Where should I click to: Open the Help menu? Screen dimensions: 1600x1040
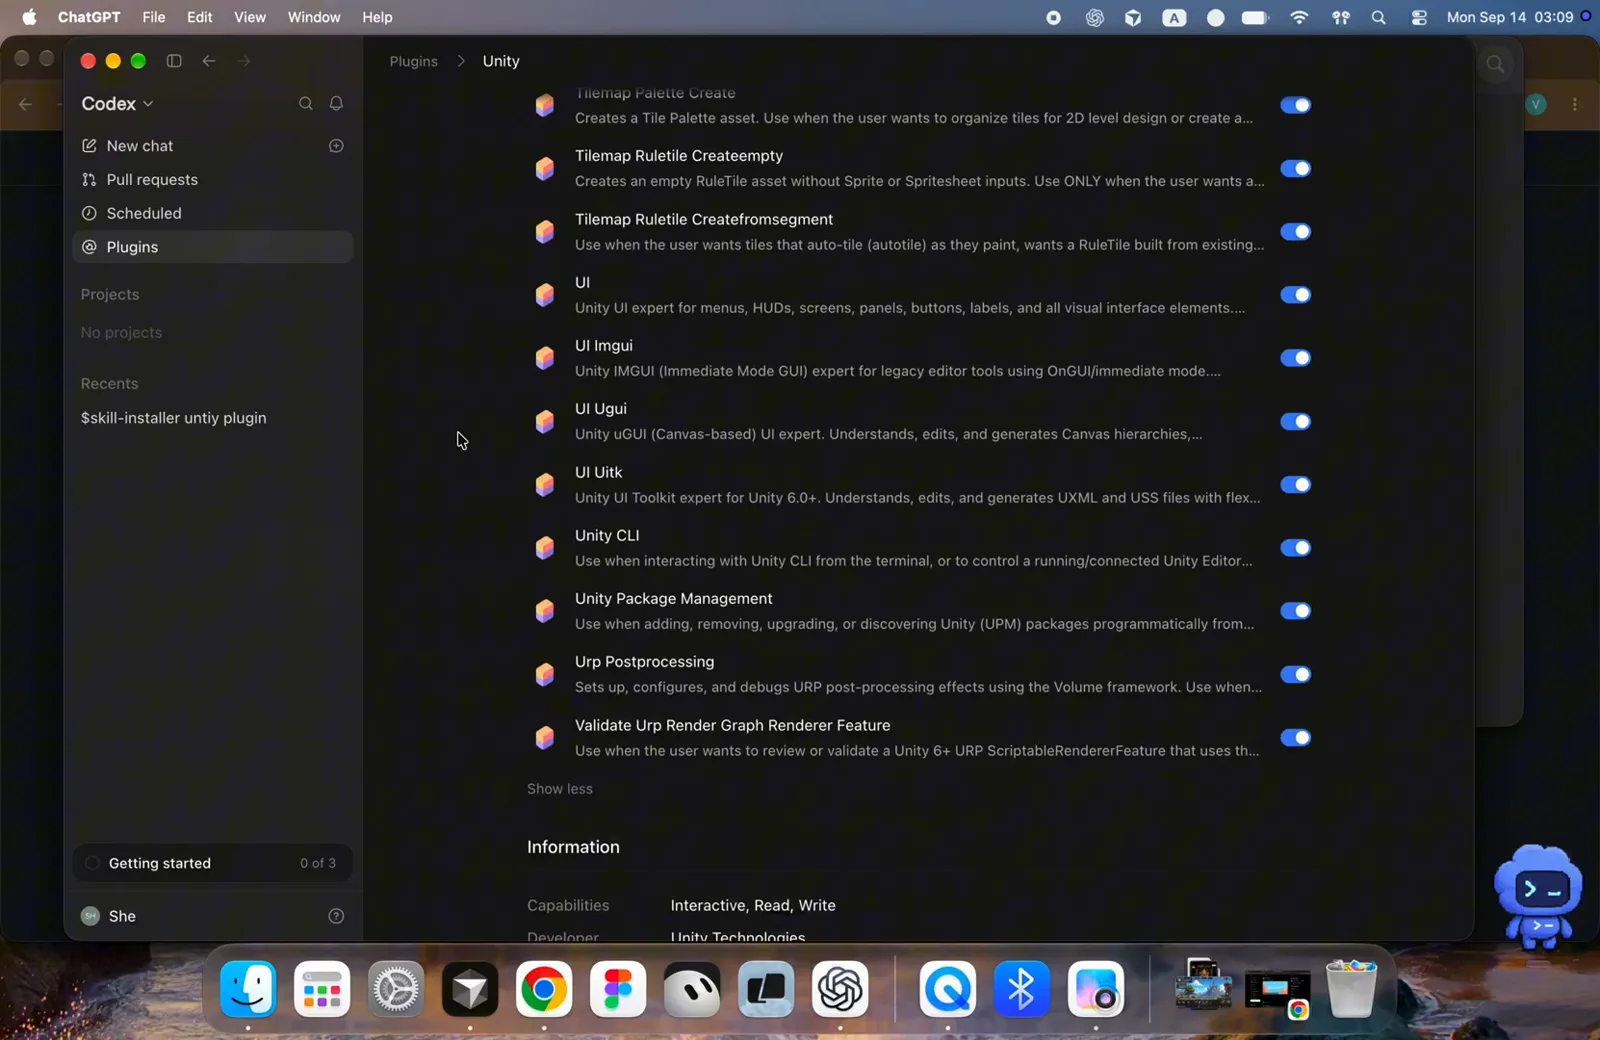point(377,17)
